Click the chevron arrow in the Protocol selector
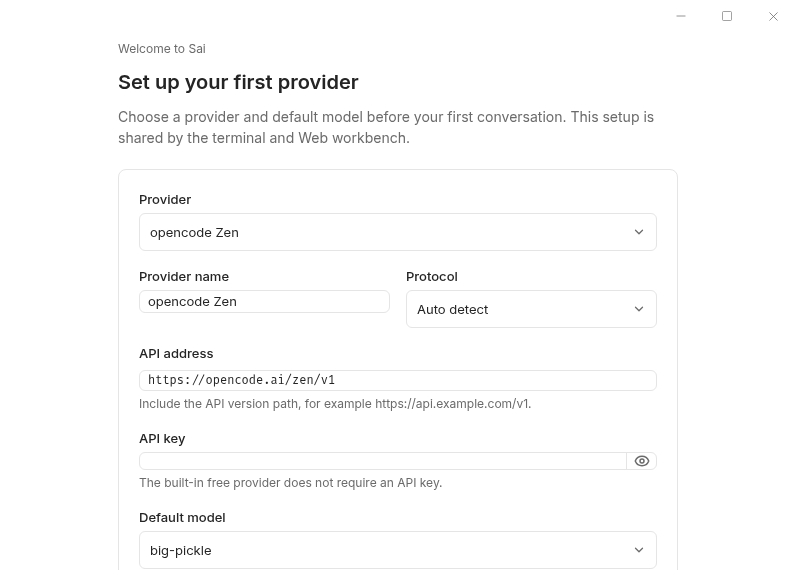 (639, 309)
